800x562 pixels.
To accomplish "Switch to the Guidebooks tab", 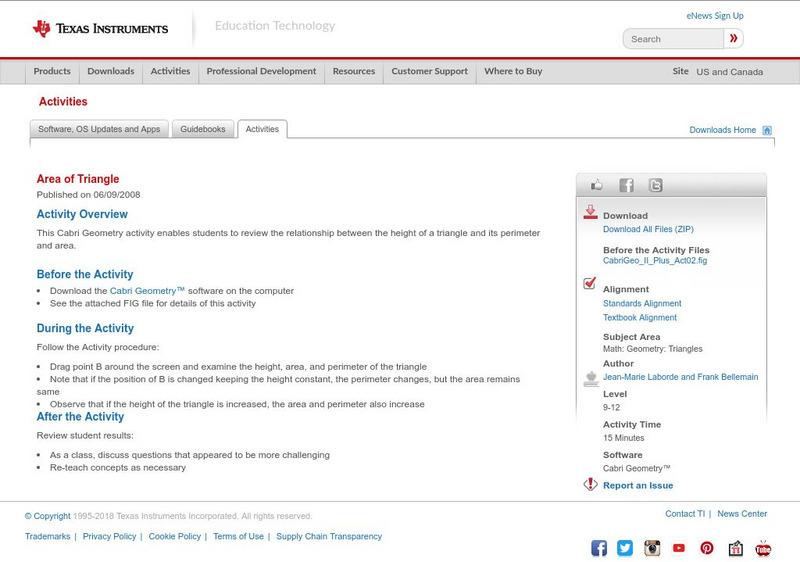I will (203, 129).
